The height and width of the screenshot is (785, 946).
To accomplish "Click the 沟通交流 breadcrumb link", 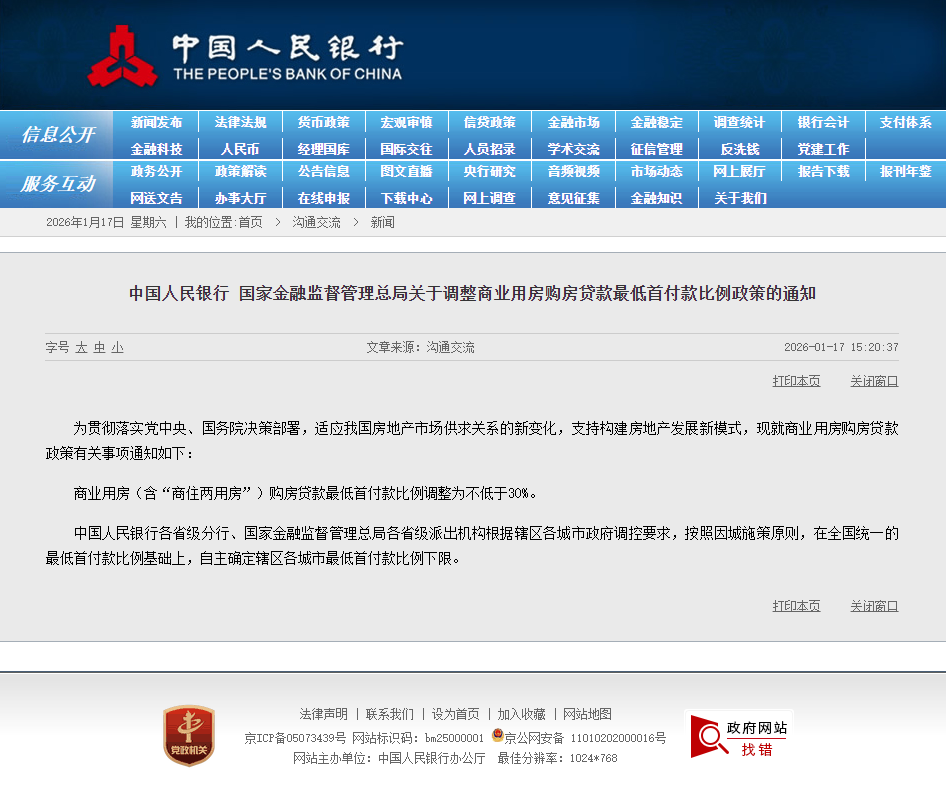I will click(316, 222).
